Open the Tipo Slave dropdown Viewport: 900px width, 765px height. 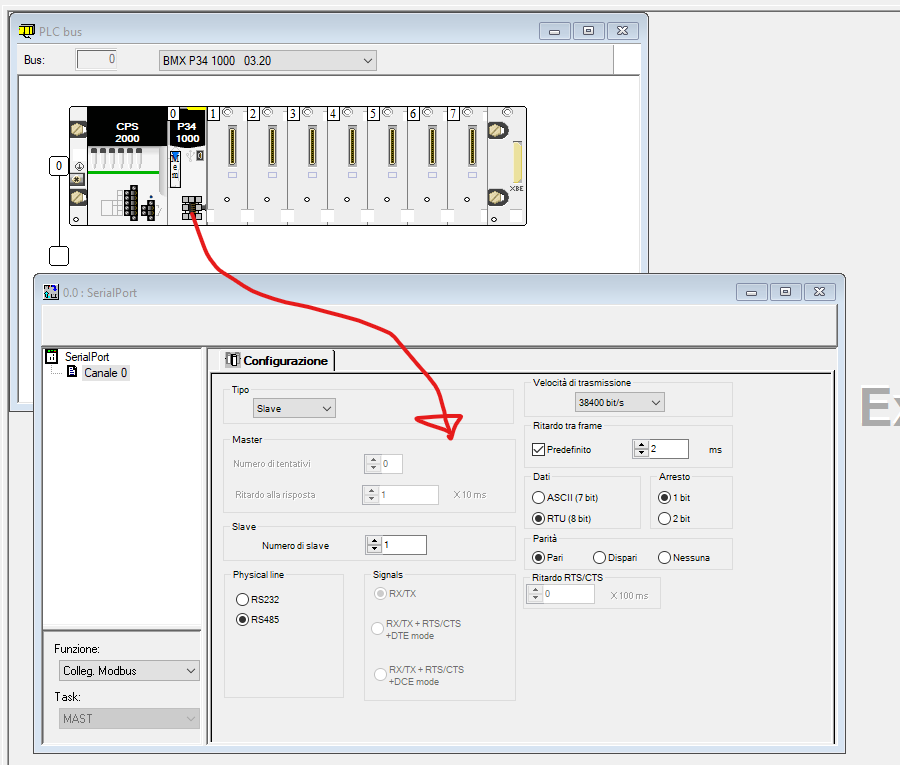pos(294,408)
